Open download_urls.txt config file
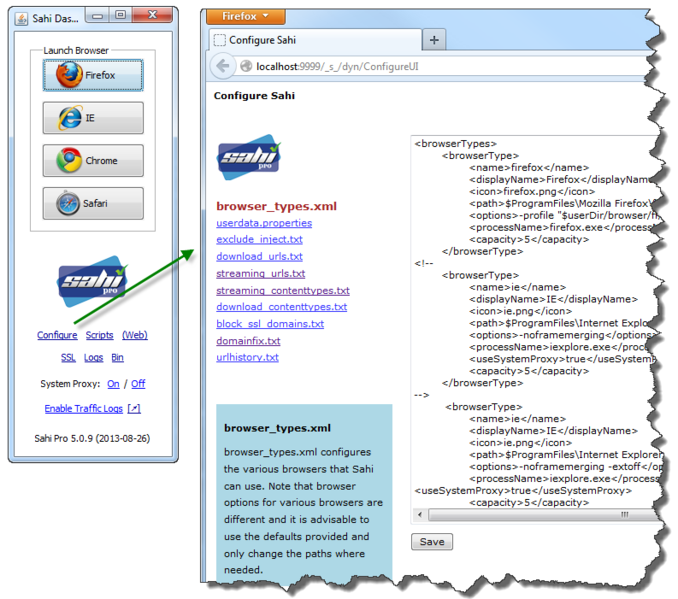 tap(259, 257)
